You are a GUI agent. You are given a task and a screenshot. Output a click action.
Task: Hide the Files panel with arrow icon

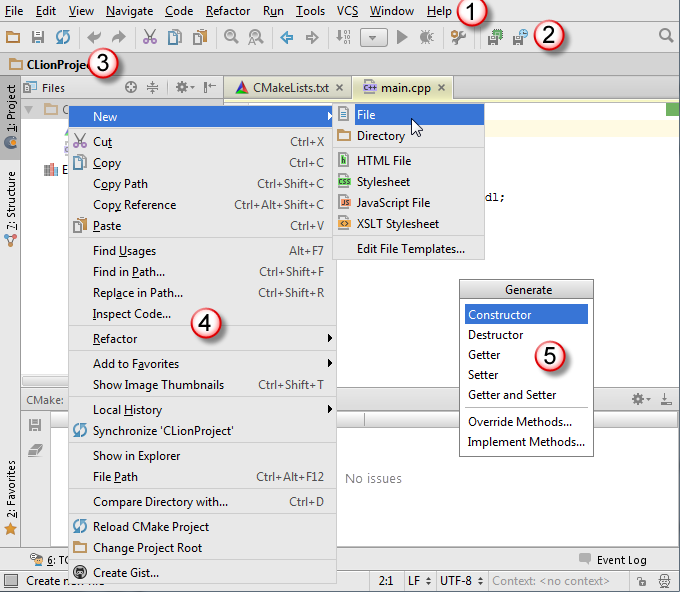[210, 88]
